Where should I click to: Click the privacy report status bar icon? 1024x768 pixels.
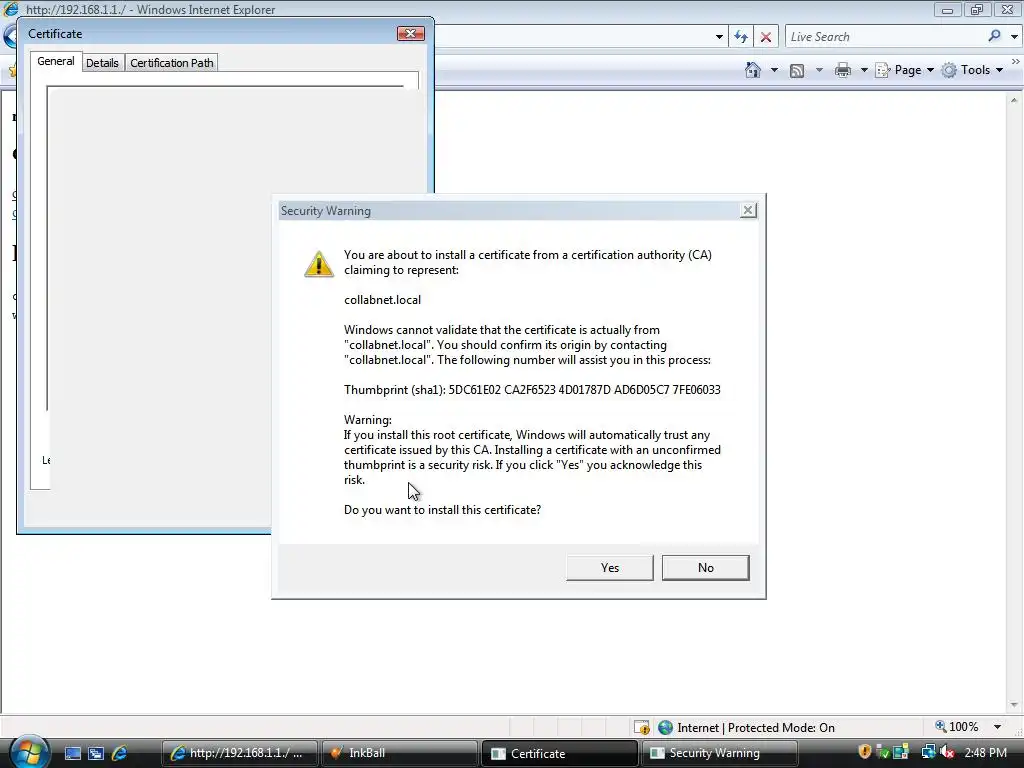pos(642,728)
